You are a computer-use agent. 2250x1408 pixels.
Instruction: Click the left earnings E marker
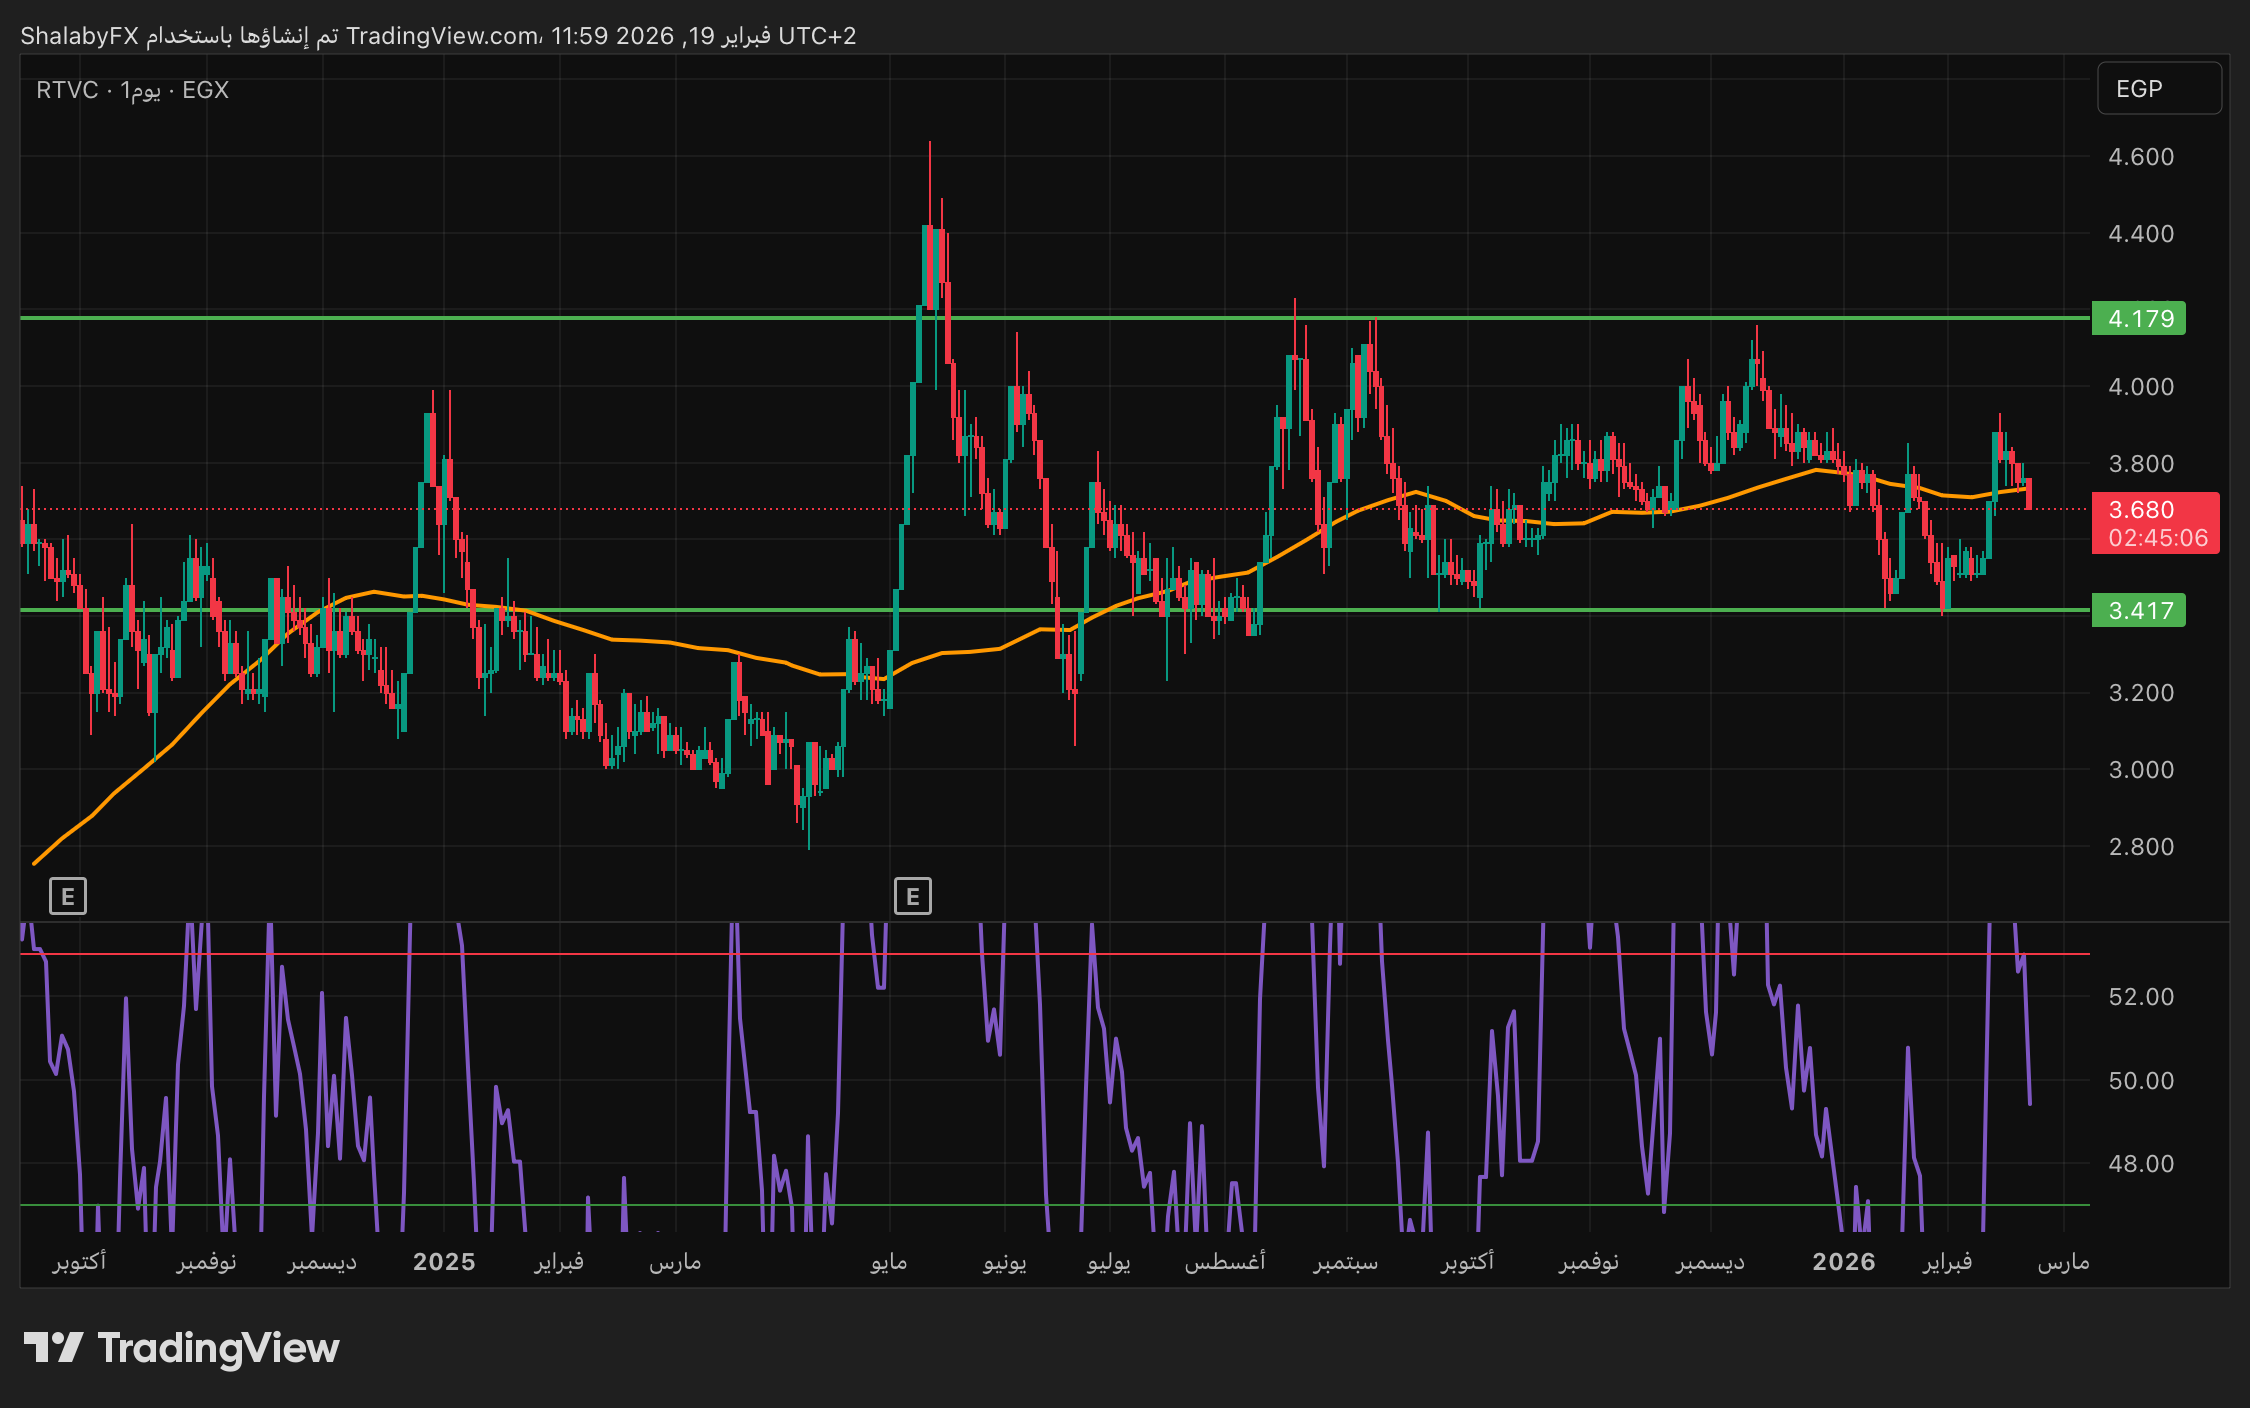tap(68, 896)
